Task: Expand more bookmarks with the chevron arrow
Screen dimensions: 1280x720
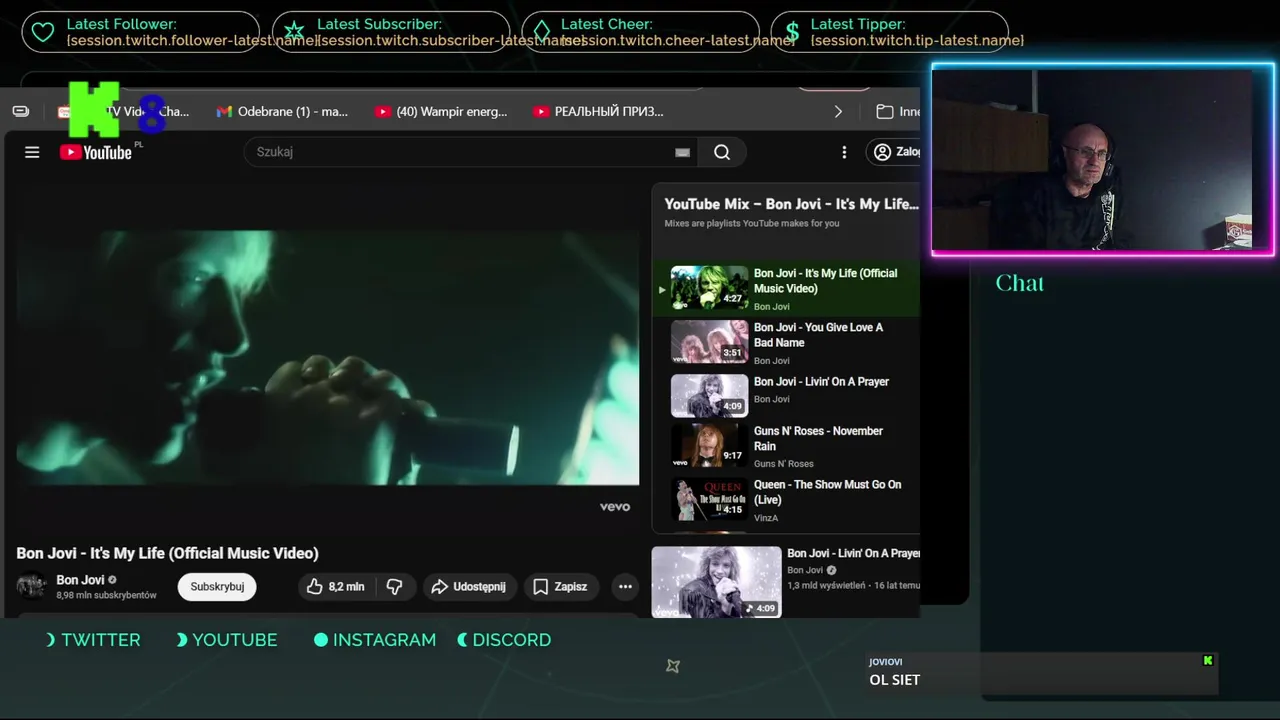Action: pyautogui.click(x=838, y=112)
